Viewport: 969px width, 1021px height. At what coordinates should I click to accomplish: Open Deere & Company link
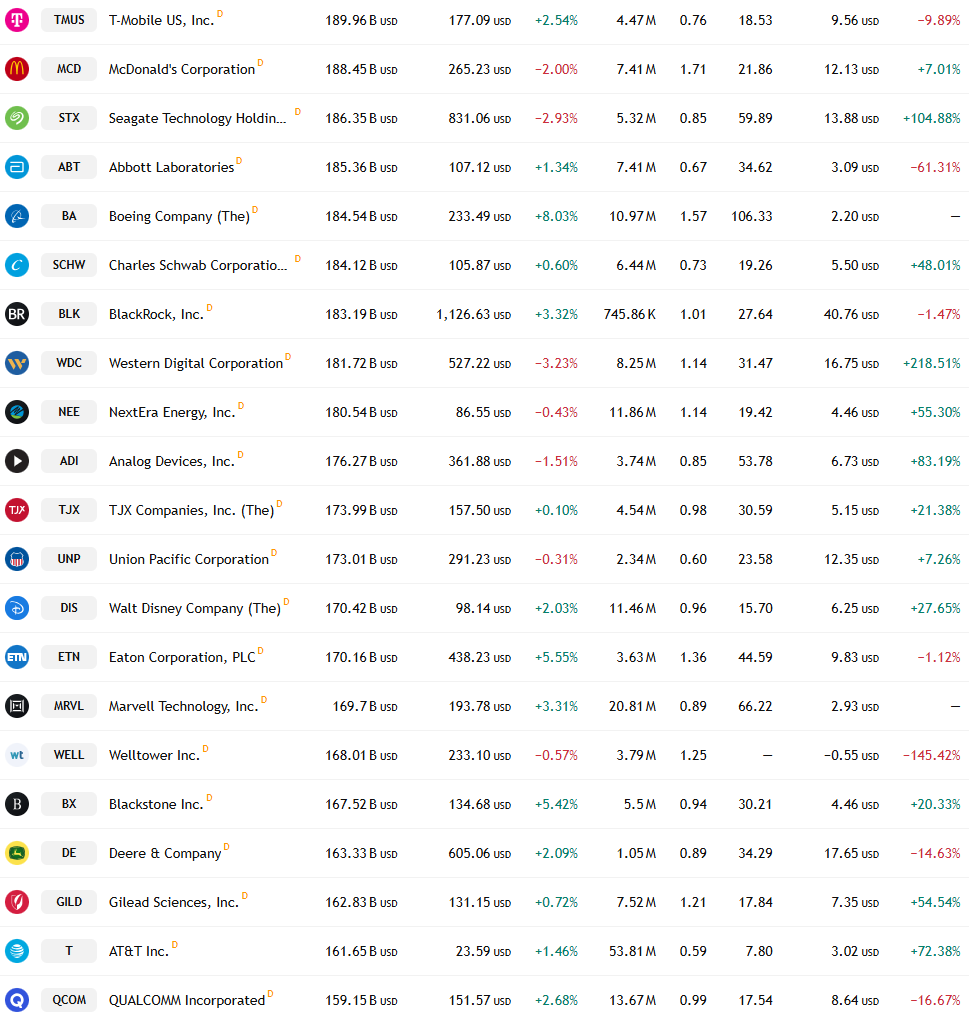coord(165,854)
